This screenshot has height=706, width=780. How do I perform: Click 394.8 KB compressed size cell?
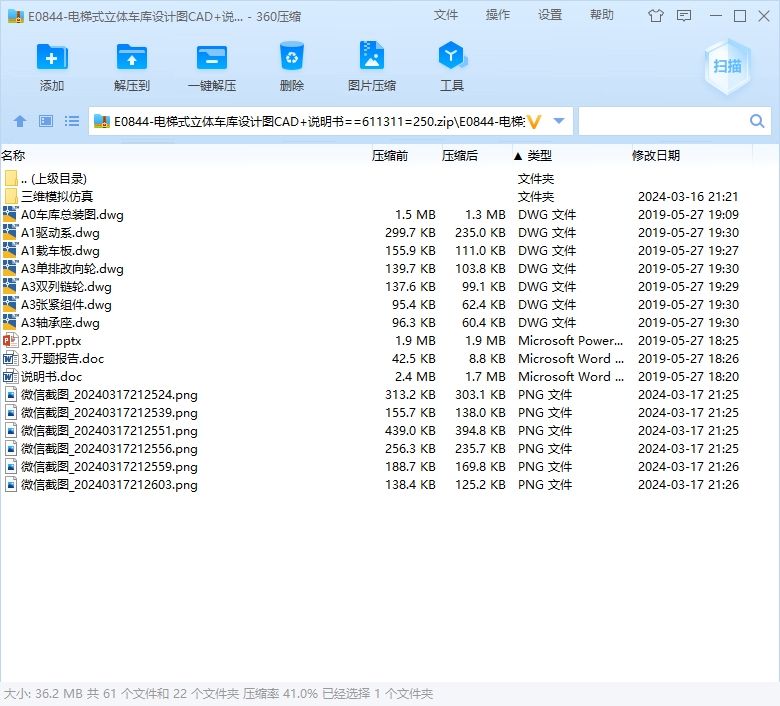pyautogui.click(x=480, y=430)
